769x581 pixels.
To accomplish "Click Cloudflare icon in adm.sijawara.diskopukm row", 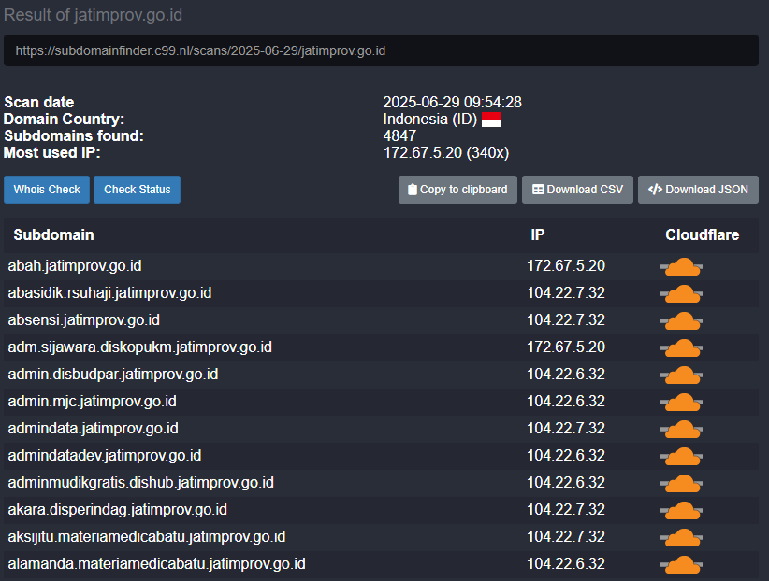I will tap(682, 348).
